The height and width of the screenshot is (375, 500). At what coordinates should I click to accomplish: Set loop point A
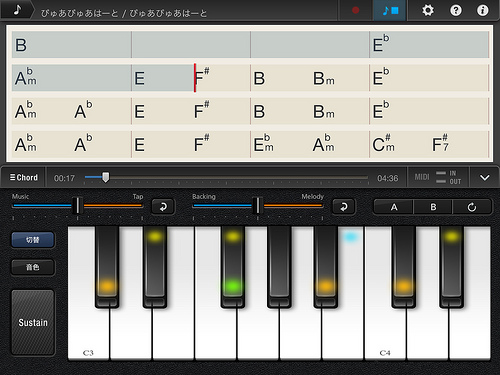[394, 207]
